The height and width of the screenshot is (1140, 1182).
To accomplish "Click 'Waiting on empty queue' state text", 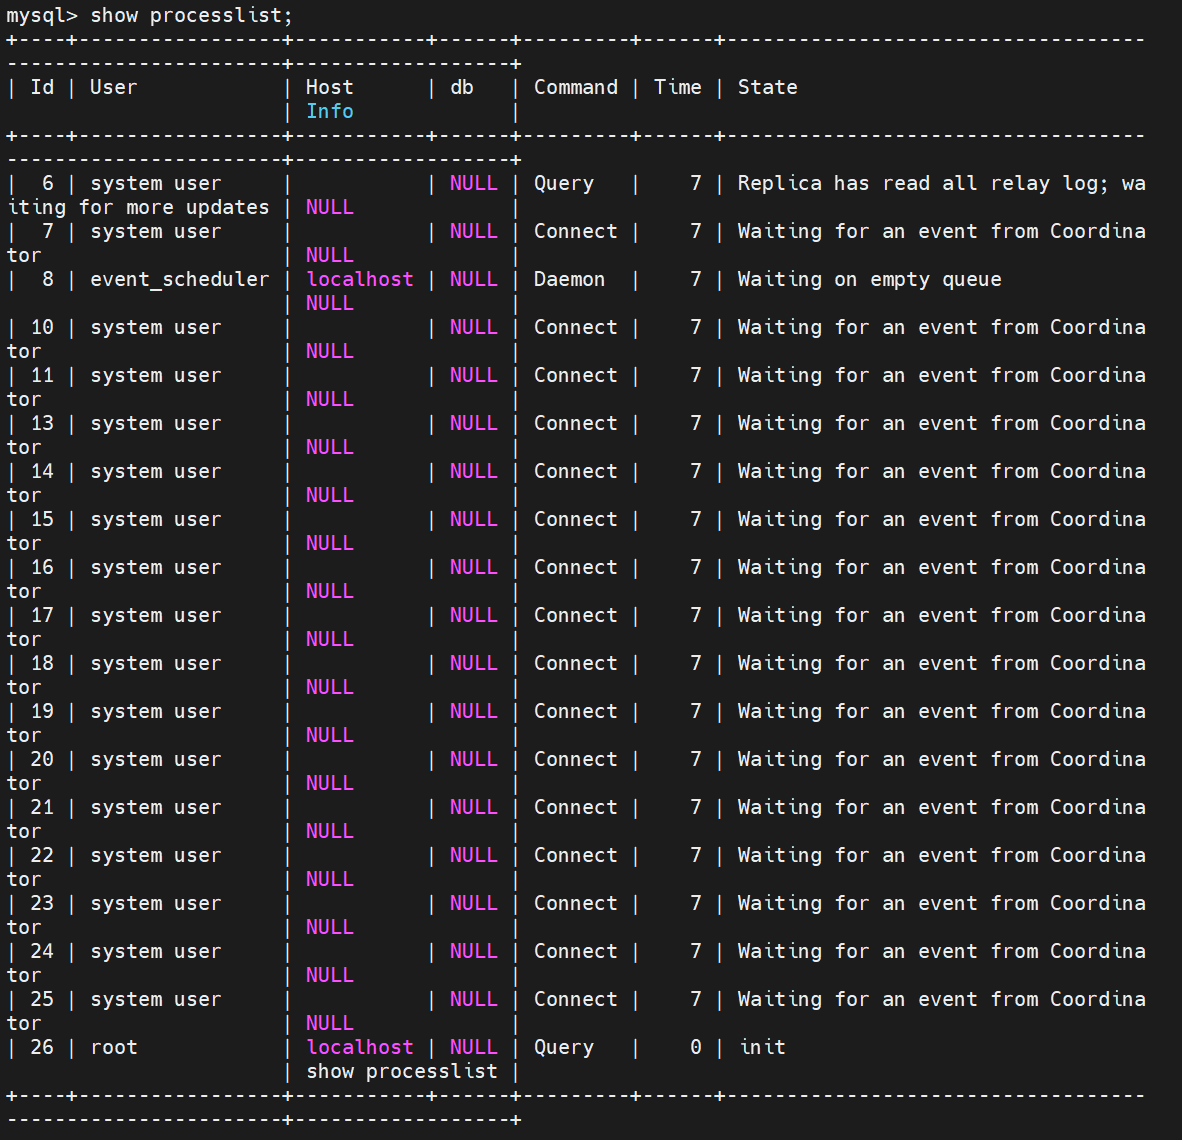I will pyautogui.click(x=869, y=280).
